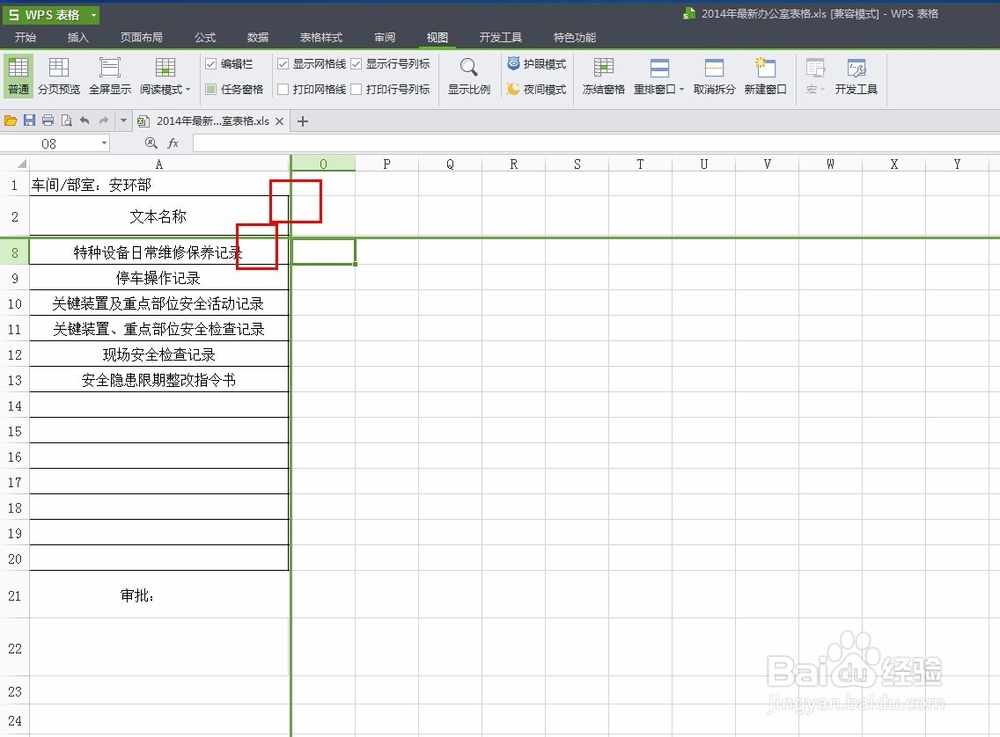Click the fx insert function icon

(x=173, y=143)
